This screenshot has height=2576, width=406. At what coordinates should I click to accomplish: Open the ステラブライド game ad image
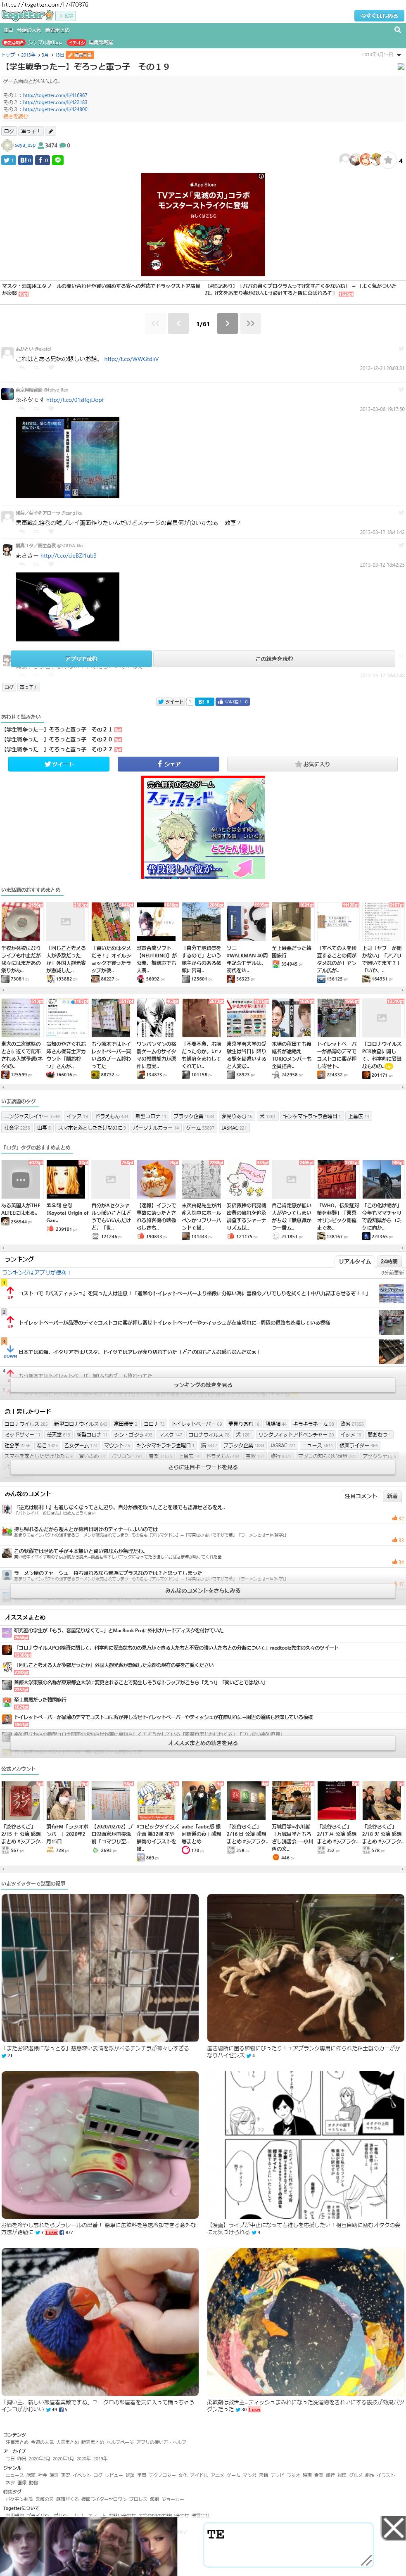click(x=203, y=827)
